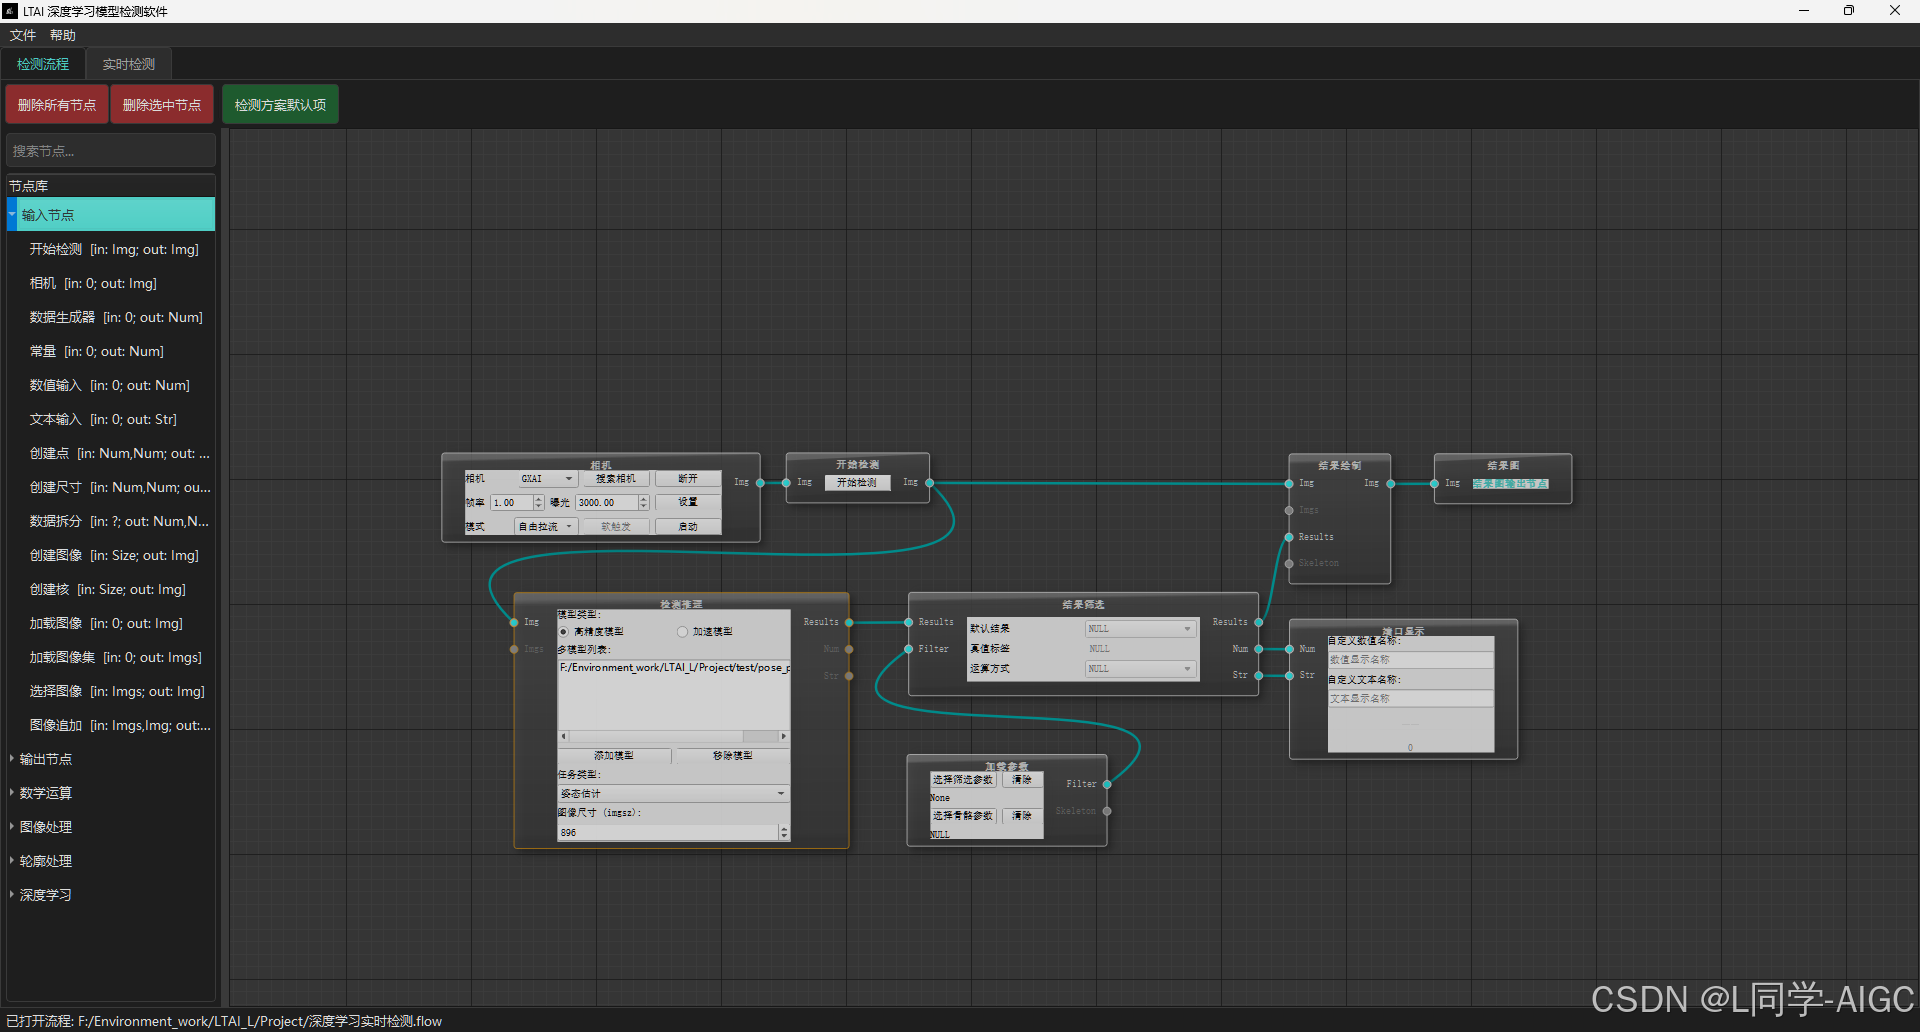Viewport: 1920px width, 1032px height.
Task: Click the 图像尺寸 imgsz spinner arrows
Action: [x=784, y=832]
